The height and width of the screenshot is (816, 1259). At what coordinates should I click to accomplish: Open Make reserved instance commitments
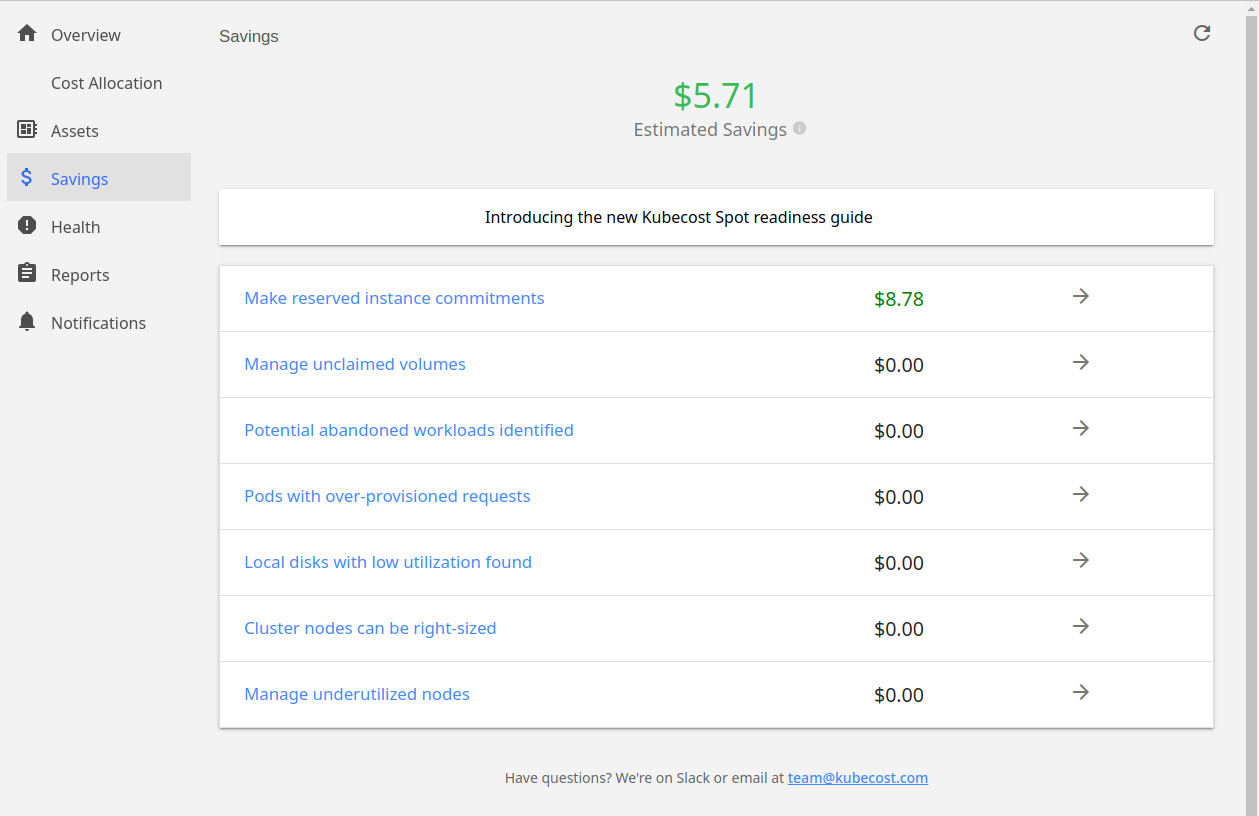[394, 298]
